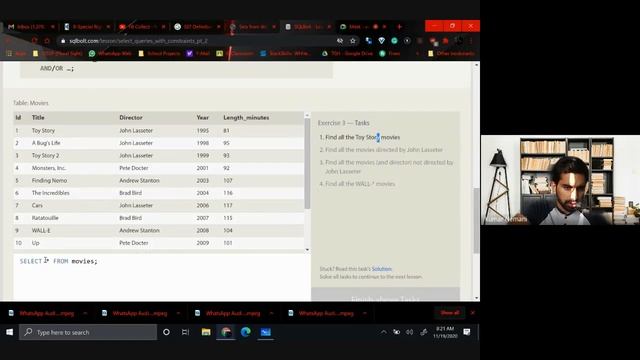
Task: Click the Title column header
Action: coord(38,118)
